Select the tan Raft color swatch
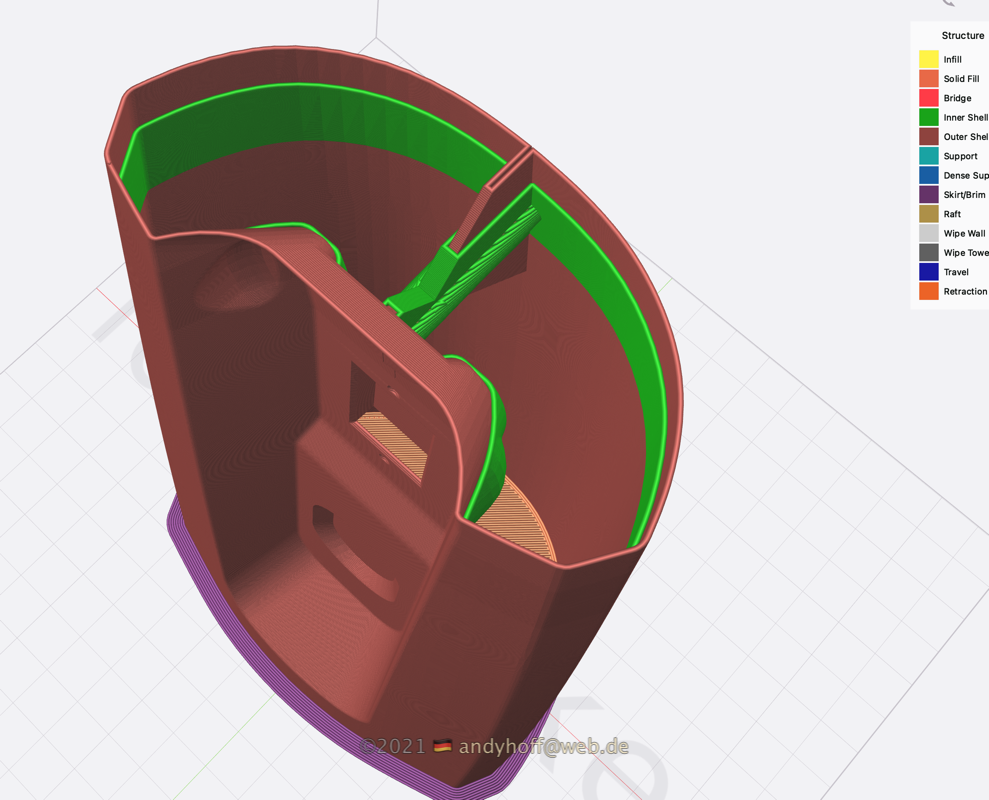 [x=929, y=214]
